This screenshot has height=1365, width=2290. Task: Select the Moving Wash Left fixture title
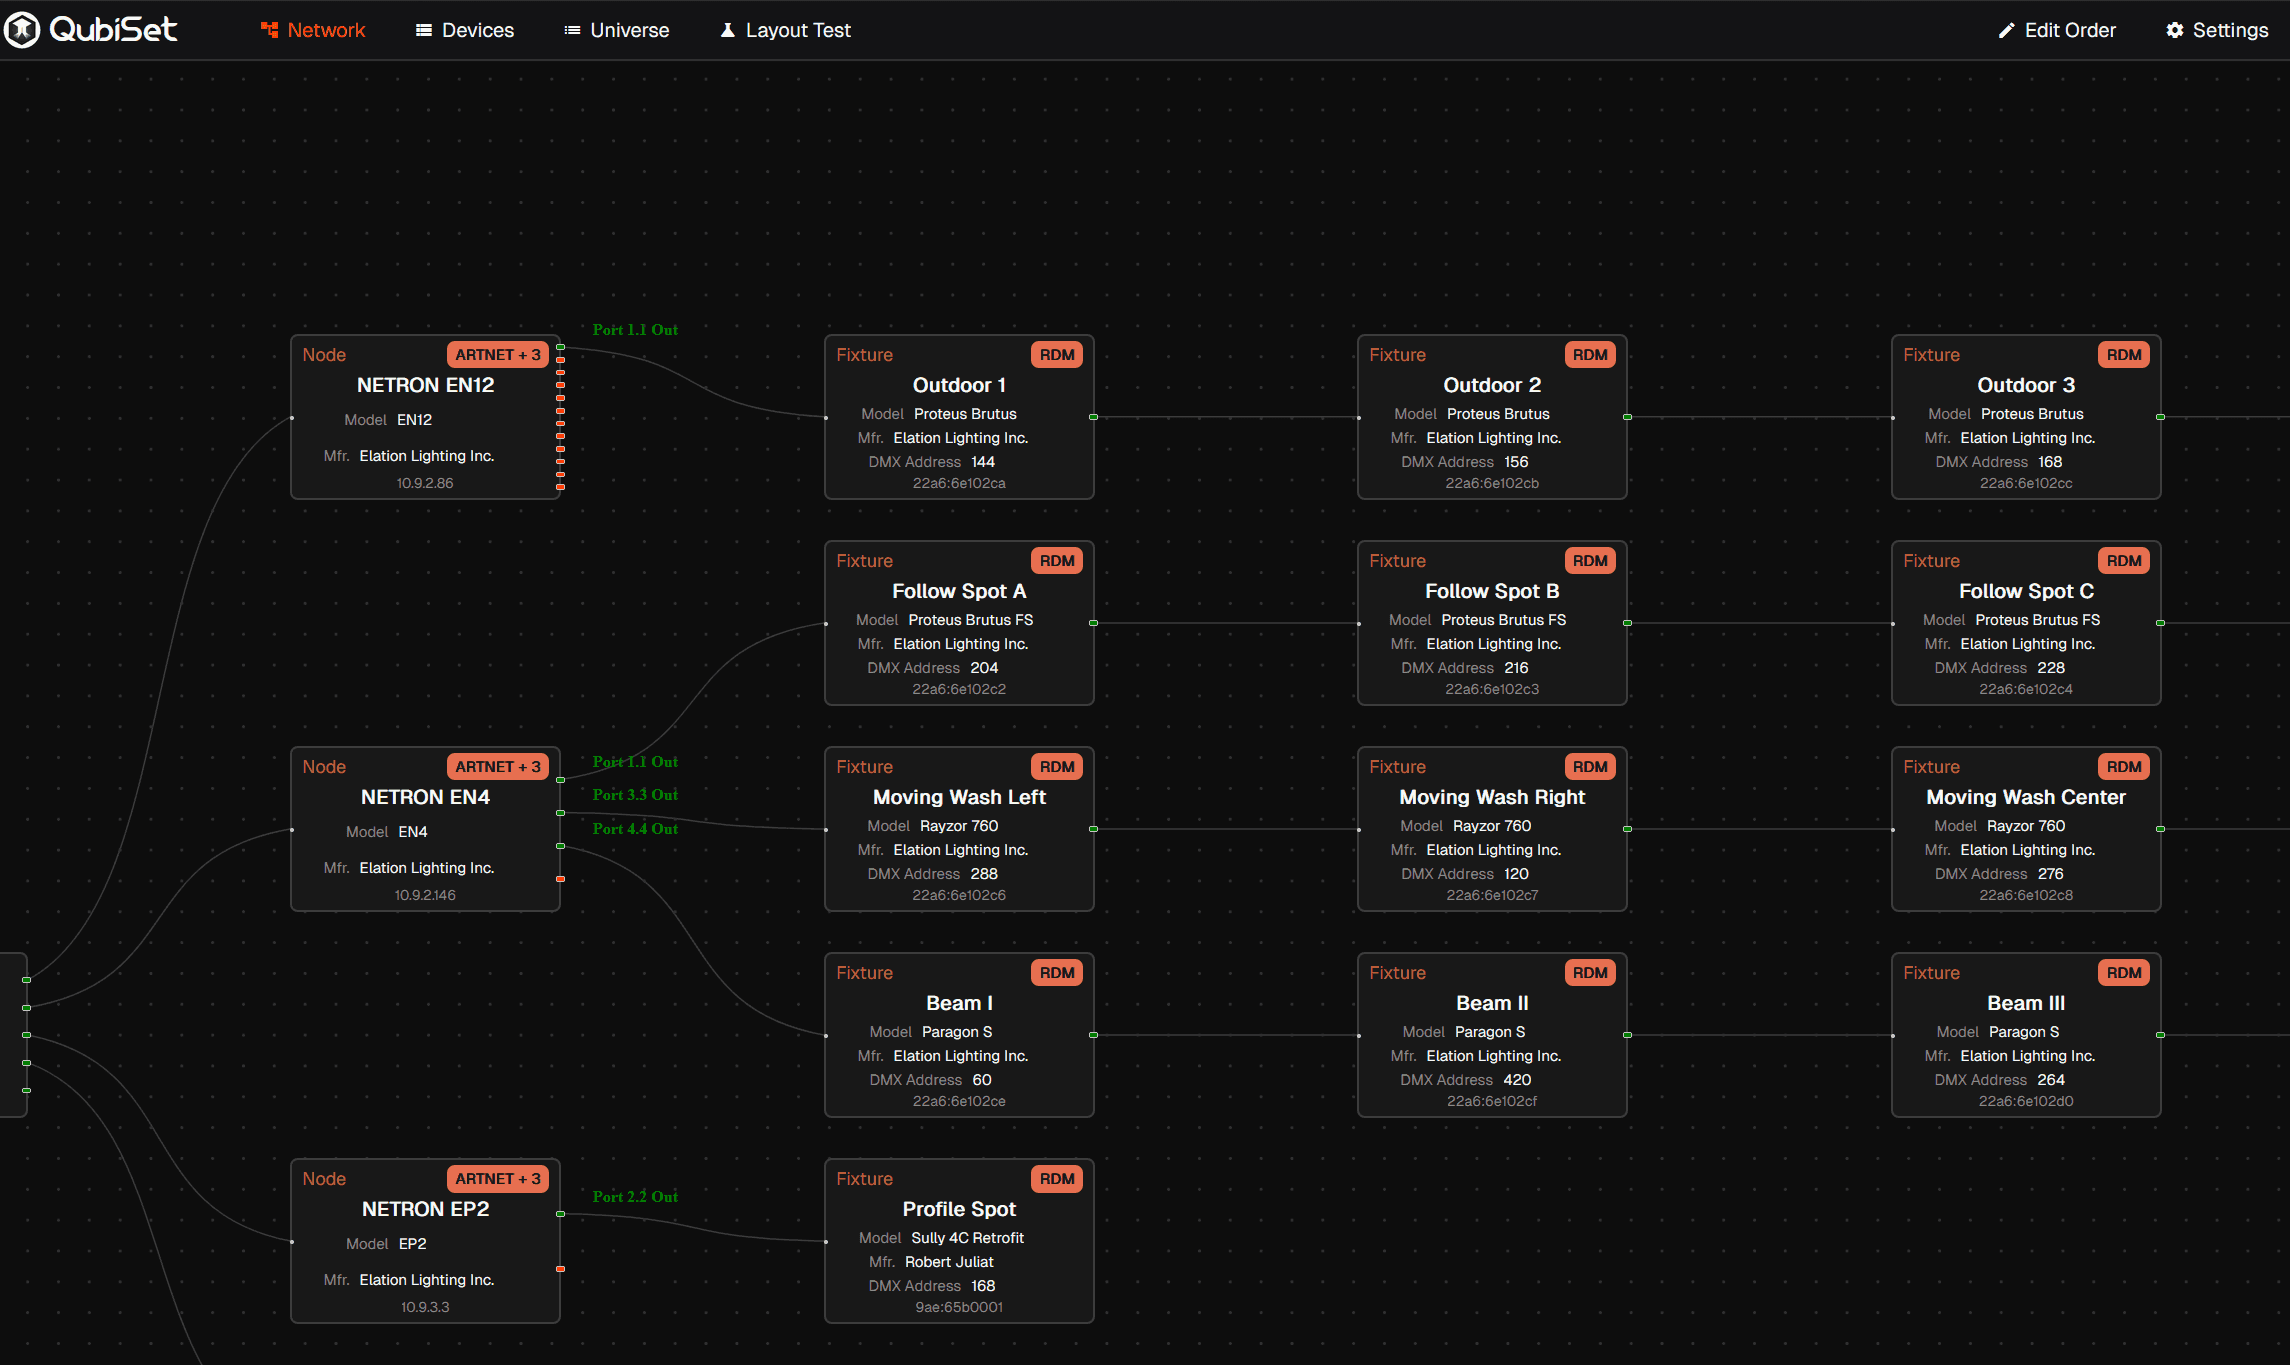[x=959, y=797]
